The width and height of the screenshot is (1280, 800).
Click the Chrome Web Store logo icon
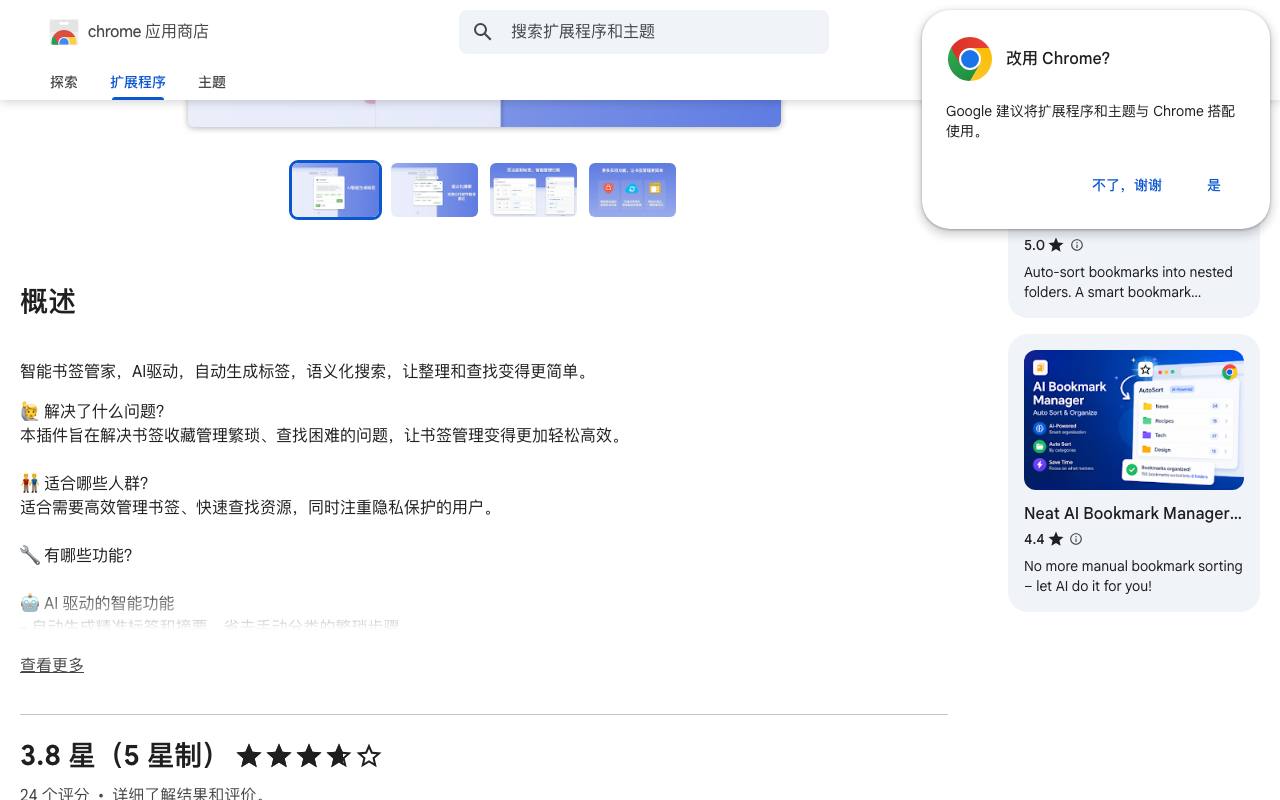tap(64, 32)
